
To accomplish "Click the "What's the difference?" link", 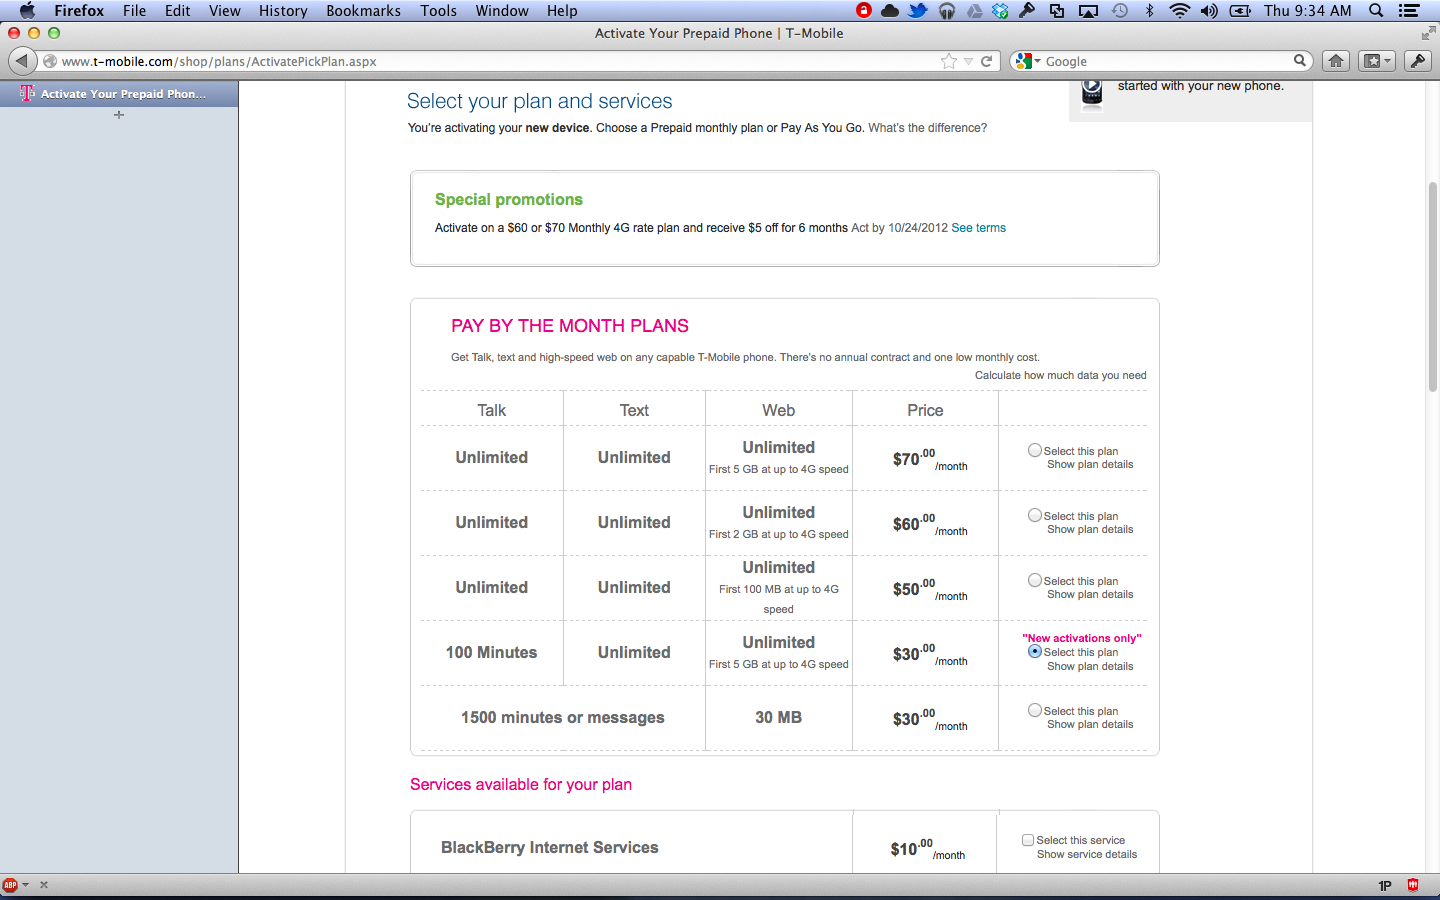I will click(x=928, y=128).
